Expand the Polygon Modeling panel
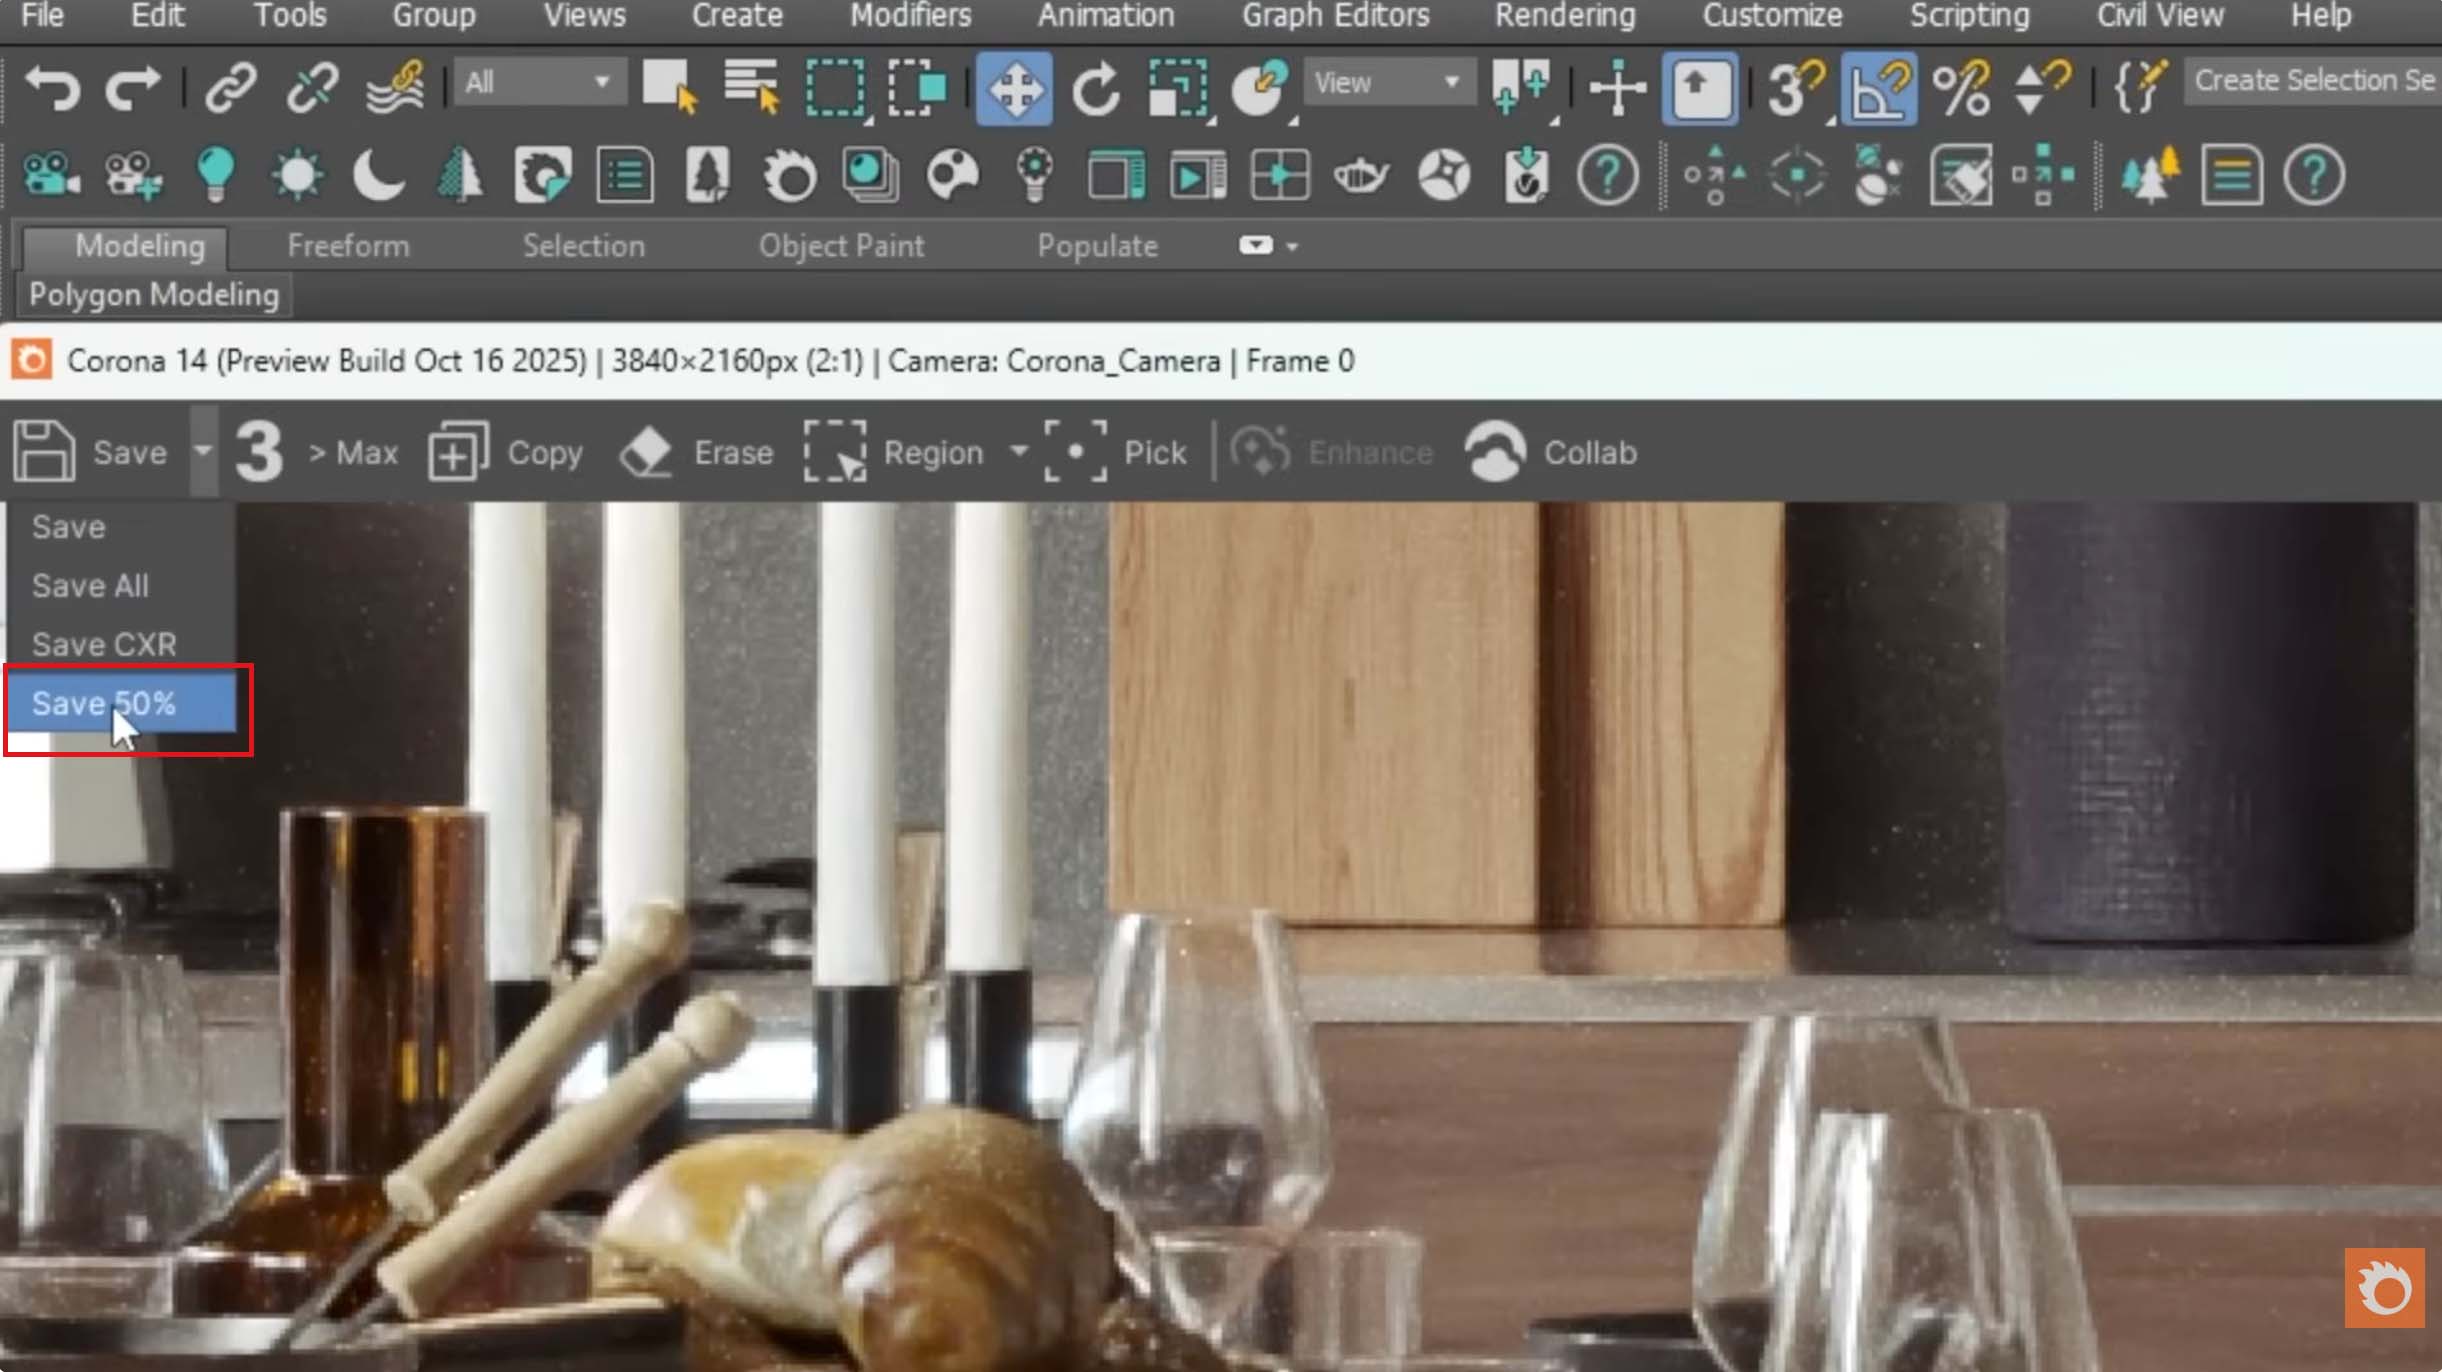 pos(154,295)
